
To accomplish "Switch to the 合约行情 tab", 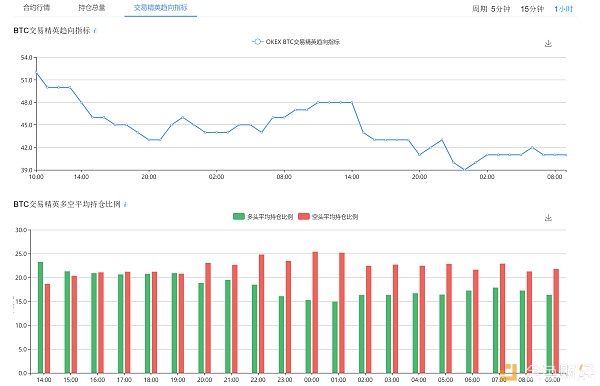I will click(x=36, y=8).
